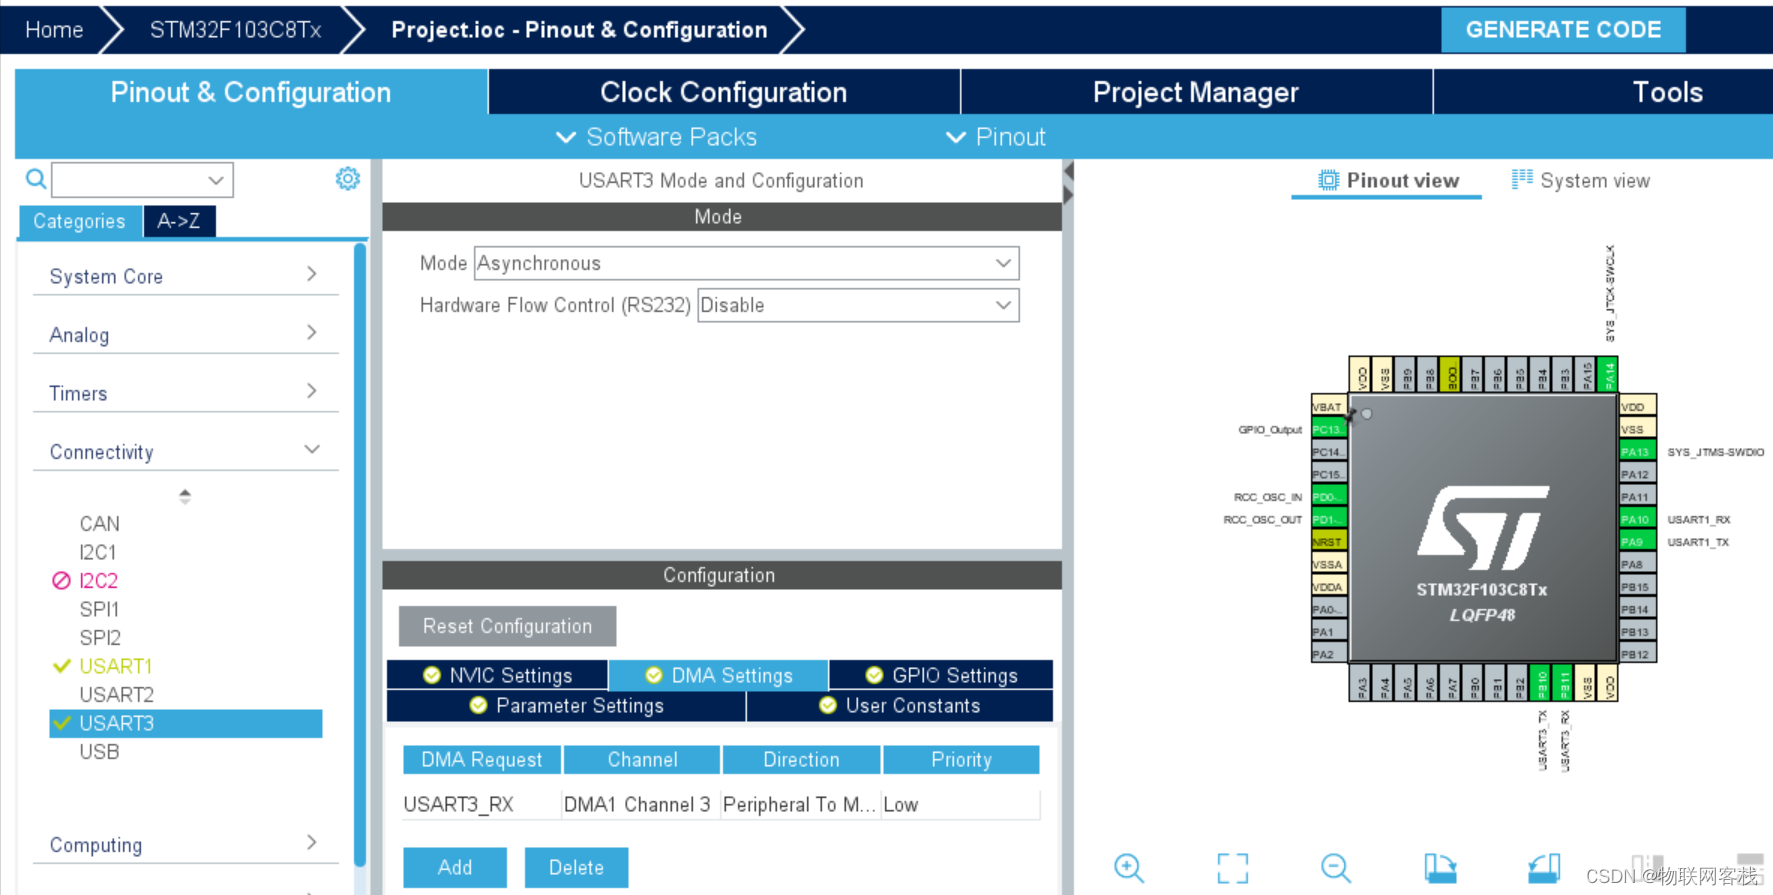Open the search field dropdown
Screen dimensions: 1773x895
(x=216, y=180)
